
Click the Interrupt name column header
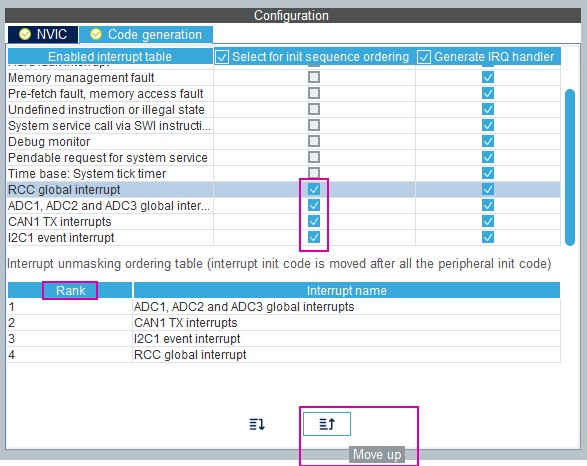tap(347, 290)
